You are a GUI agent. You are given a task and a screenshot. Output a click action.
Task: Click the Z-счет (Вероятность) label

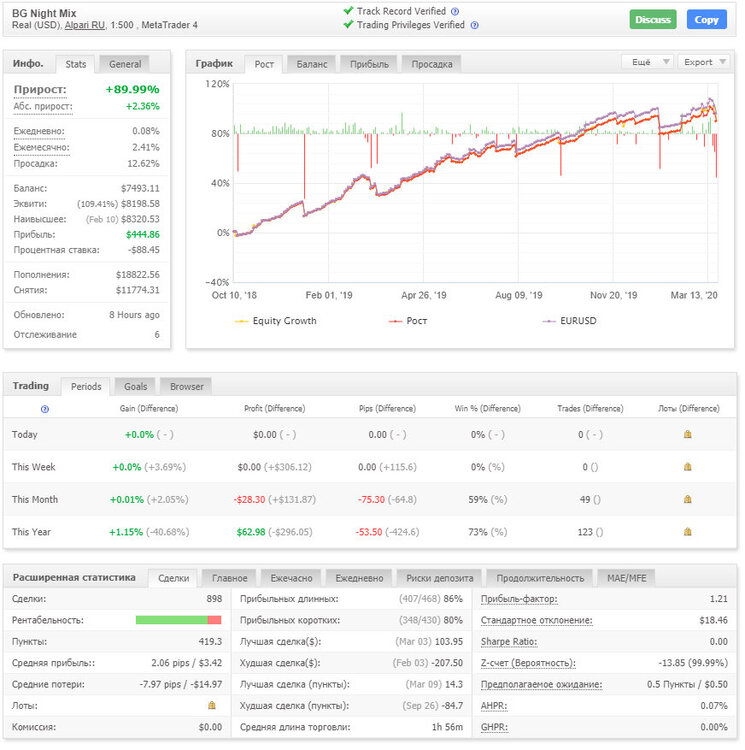coord(528,663)
